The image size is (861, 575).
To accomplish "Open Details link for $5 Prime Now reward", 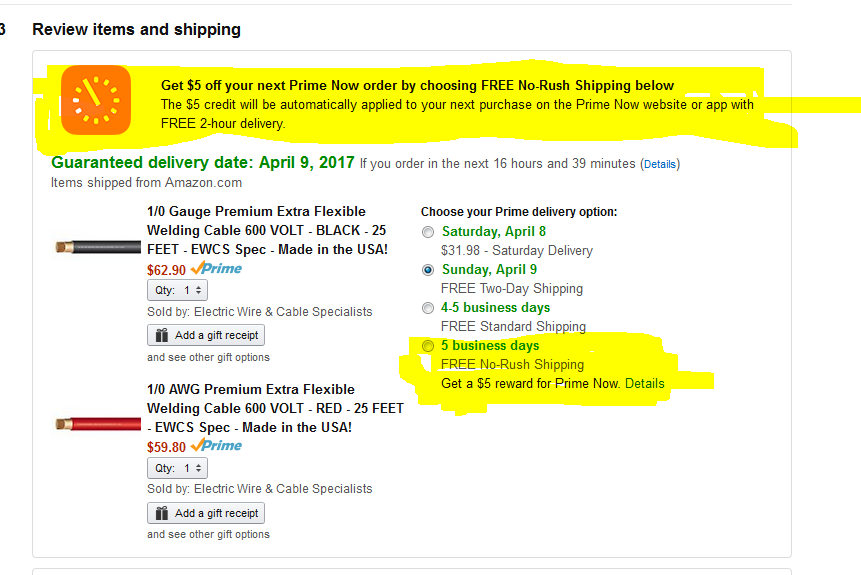I will (644, 384).
